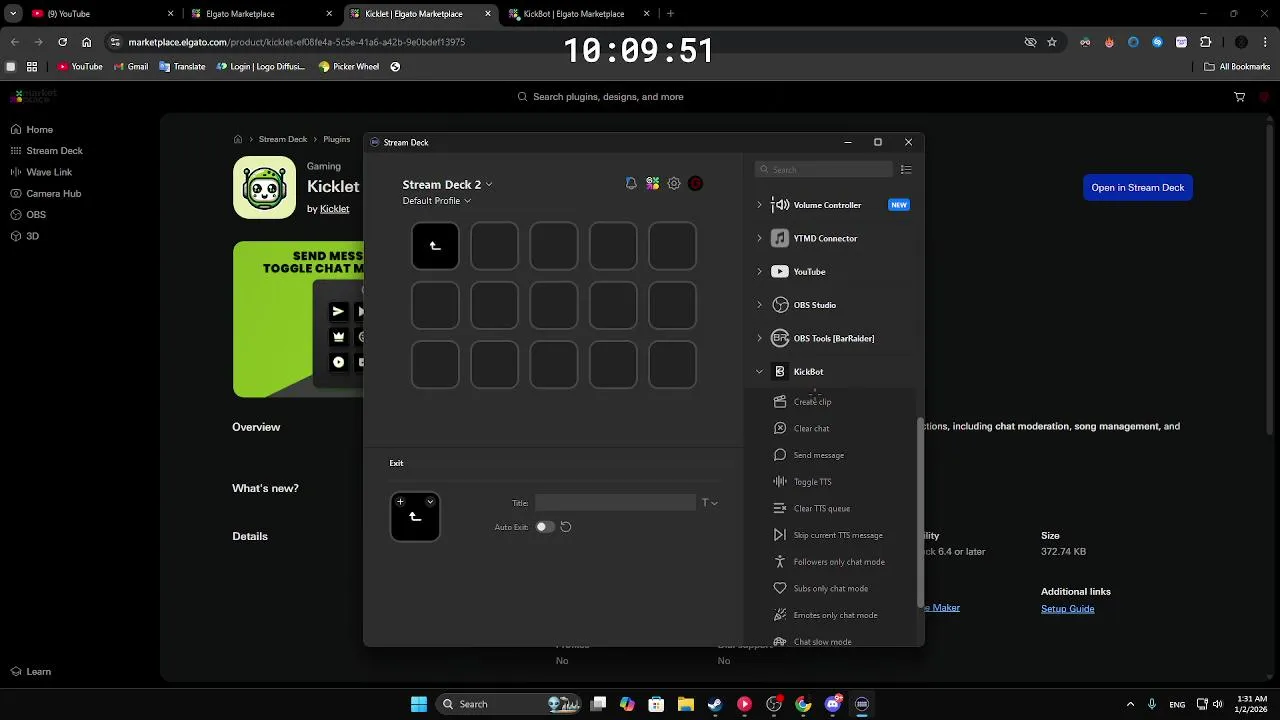Select the Followers only chat mode icon
This screenshot has width=1280, height=720.
780,562
